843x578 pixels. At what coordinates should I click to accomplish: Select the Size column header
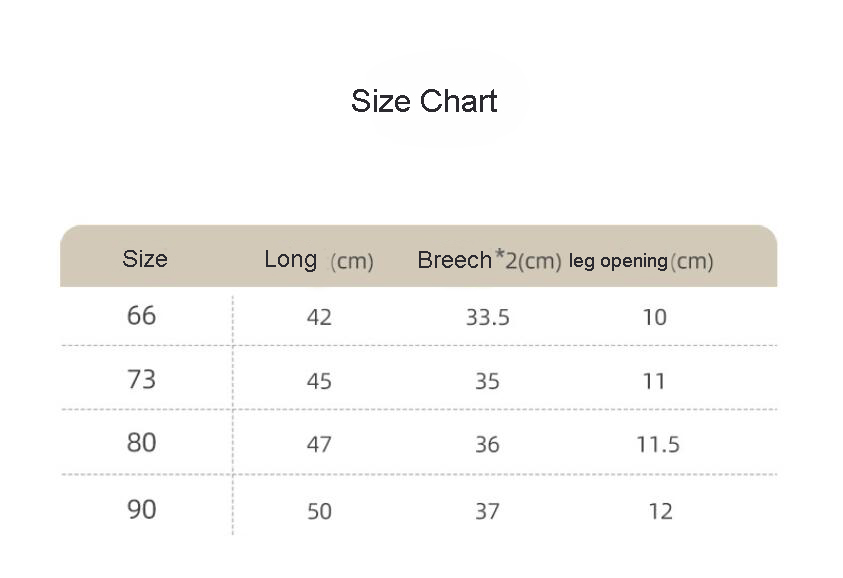145,259
